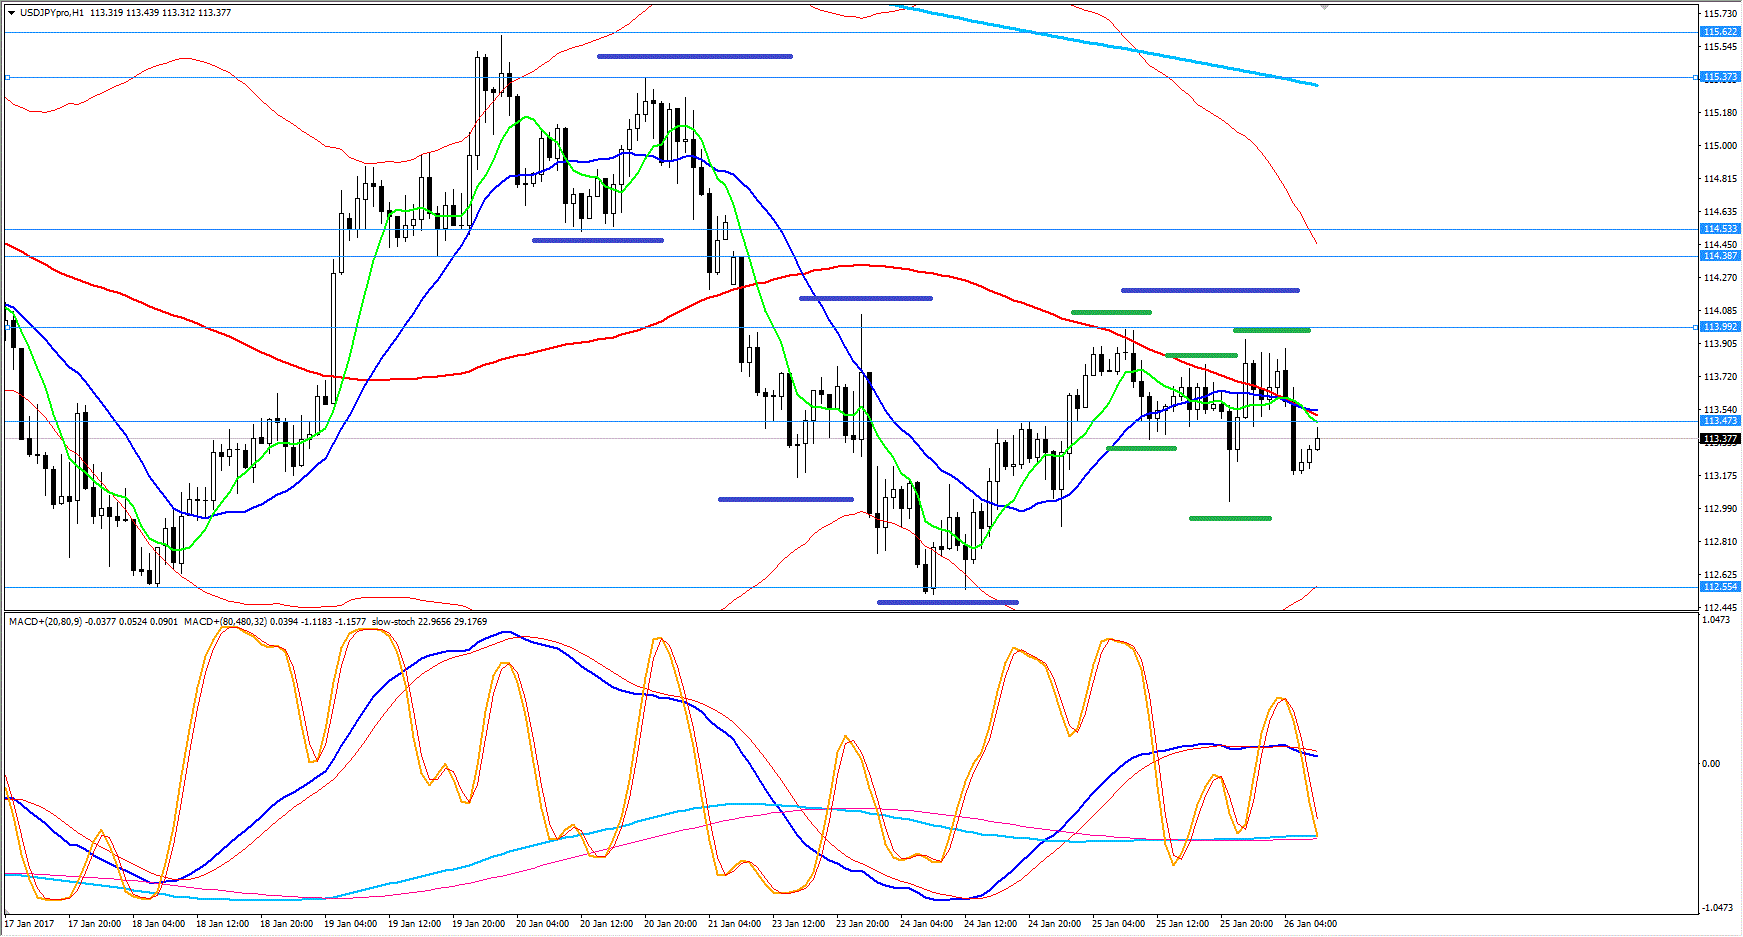Select the 115.373 horizontal line price label
Image resolution: width=1743 pixels, height=937 pixels.
pyautogui.click(x=1720, y=77)
